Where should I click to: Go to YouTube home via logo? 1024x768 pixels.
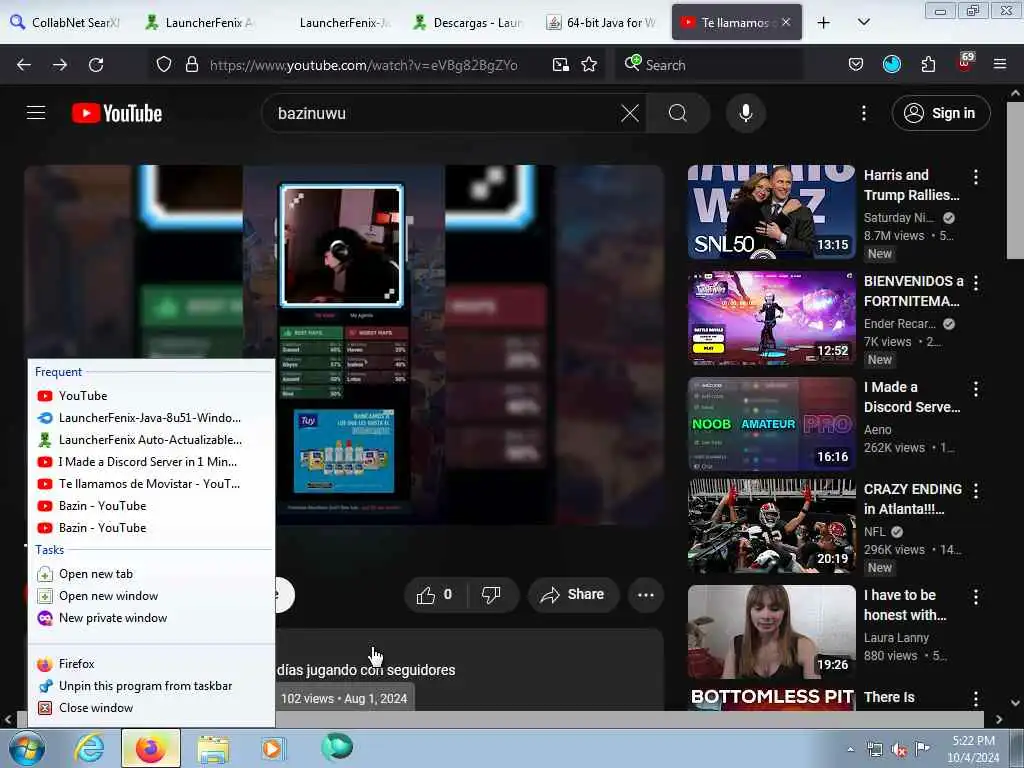pyautogui.click(x=117, y=113)
